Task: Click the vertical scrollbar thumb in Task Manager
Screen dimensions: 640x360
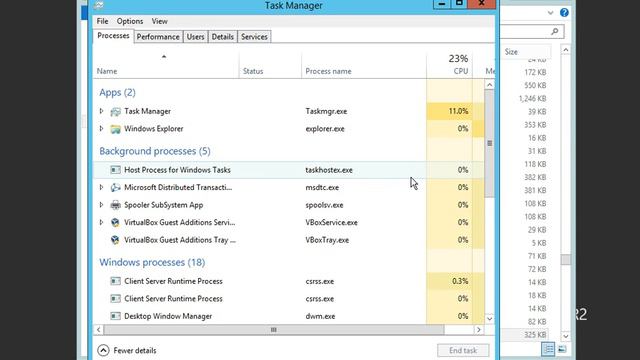Action: pyautogui.click(x=489, y=144)
